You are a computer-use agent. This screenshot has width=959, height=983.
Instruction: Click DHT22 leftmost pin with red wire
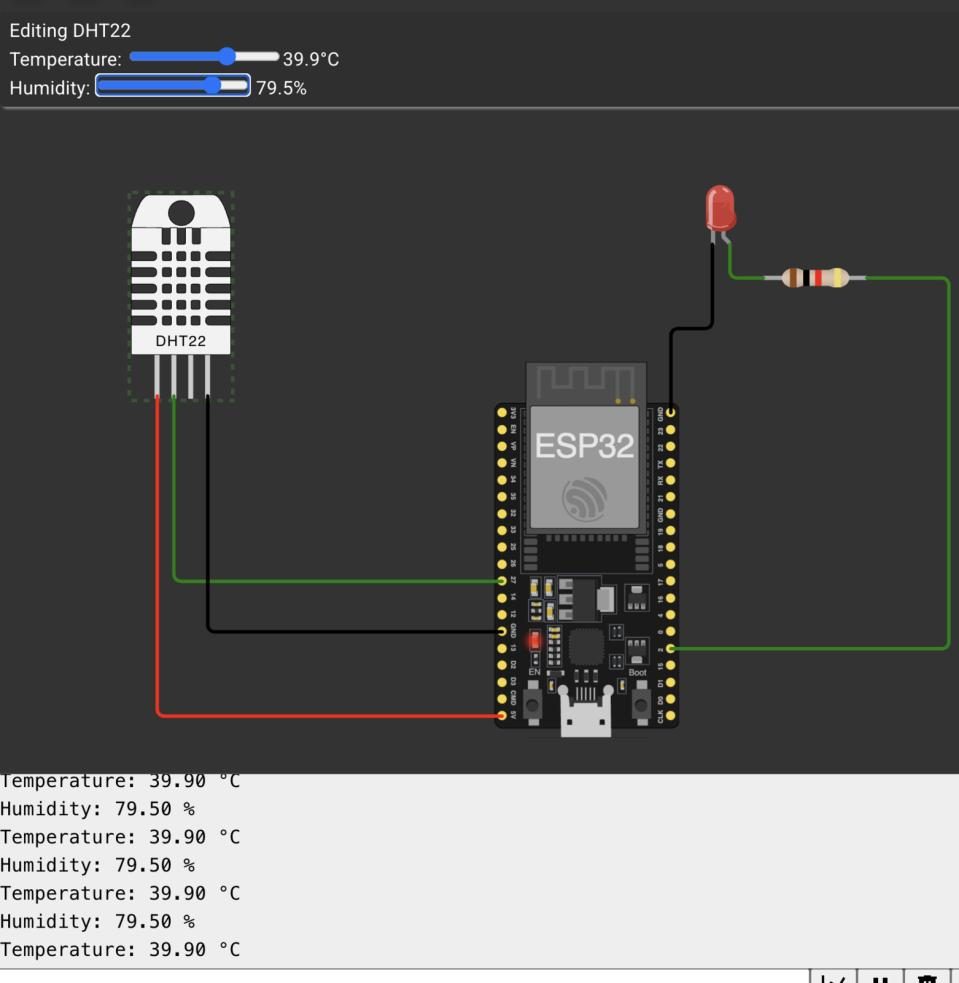tap(157, 376)
